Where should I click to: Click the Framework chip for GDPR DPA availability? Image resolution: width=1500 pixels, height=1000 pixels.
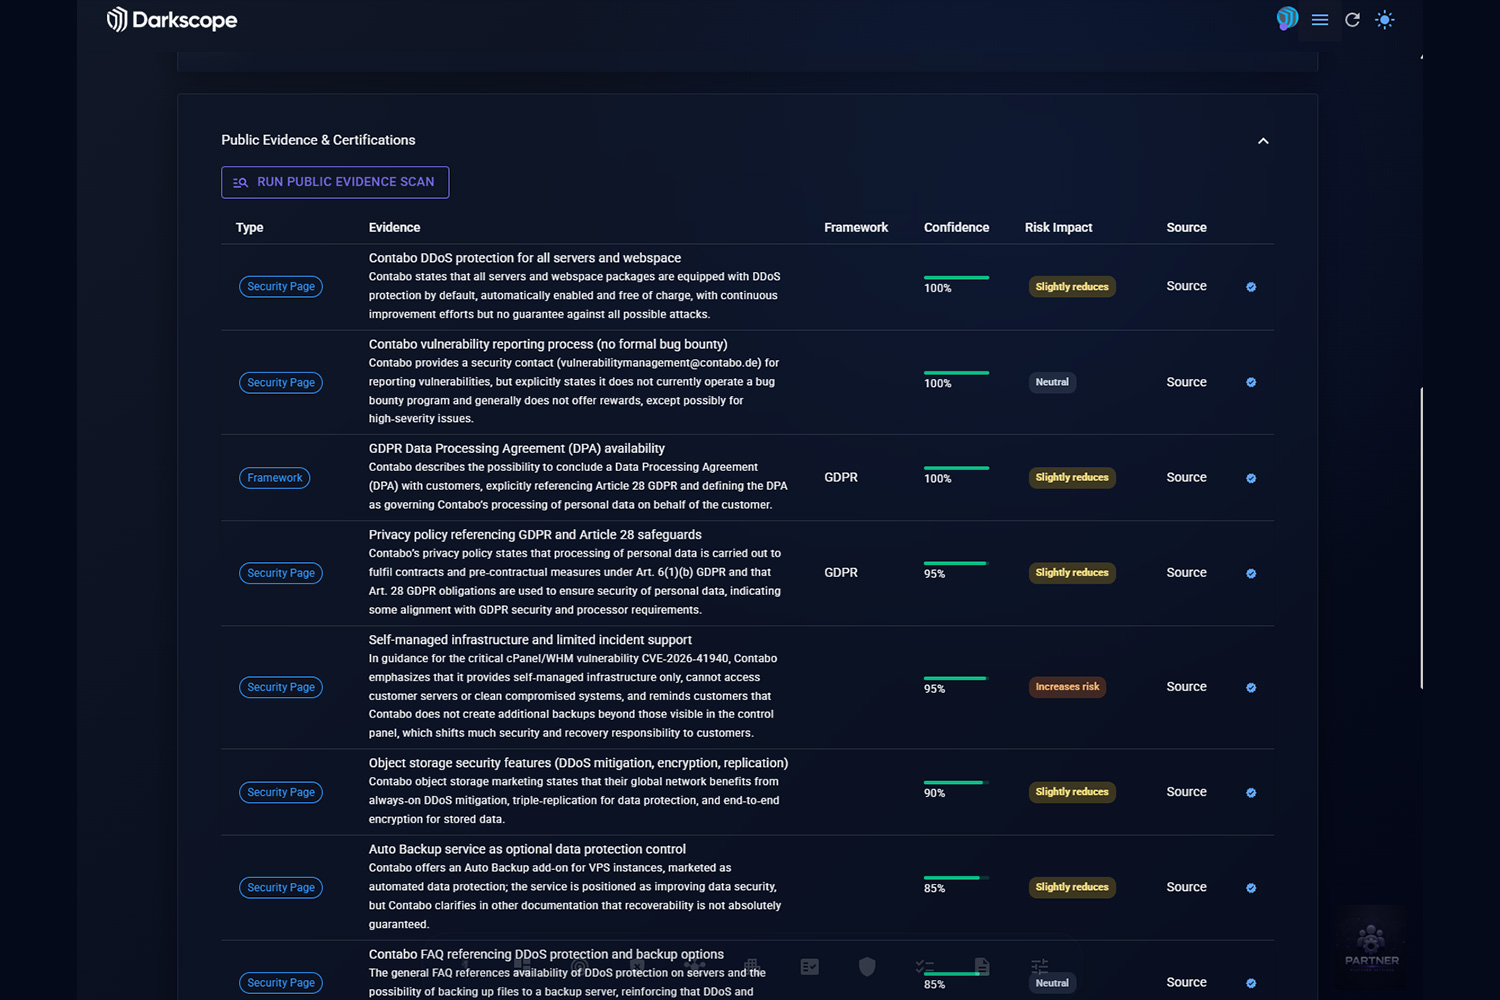point(275,478)
